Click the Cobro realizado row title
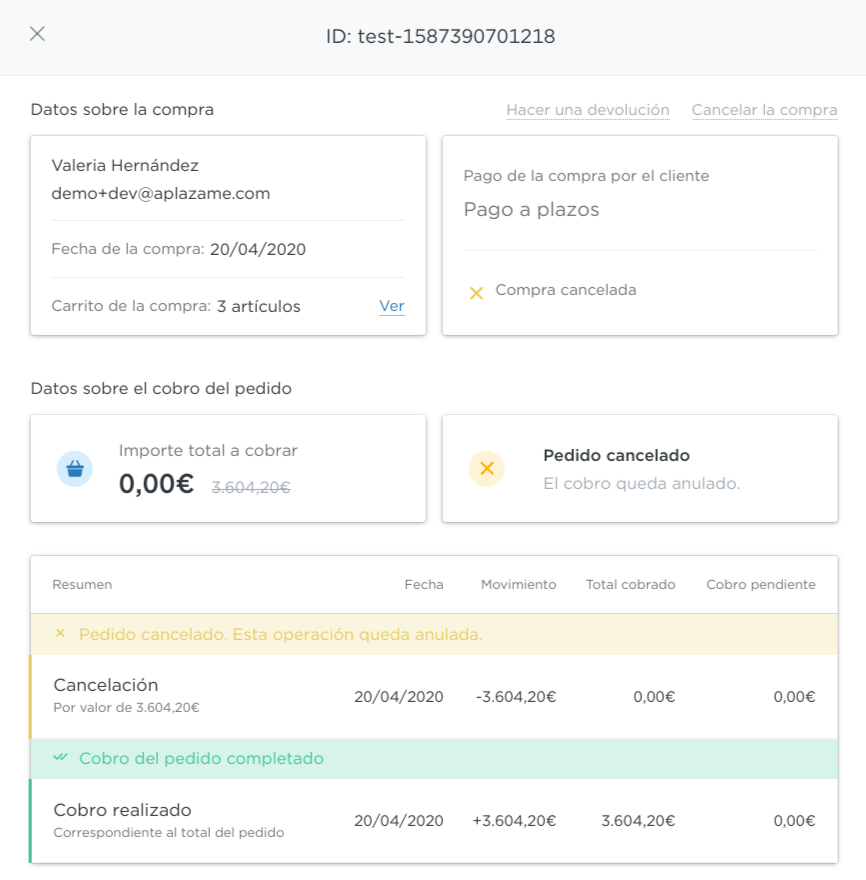Screen dimensions: 866x880 [x=122, y=810]
